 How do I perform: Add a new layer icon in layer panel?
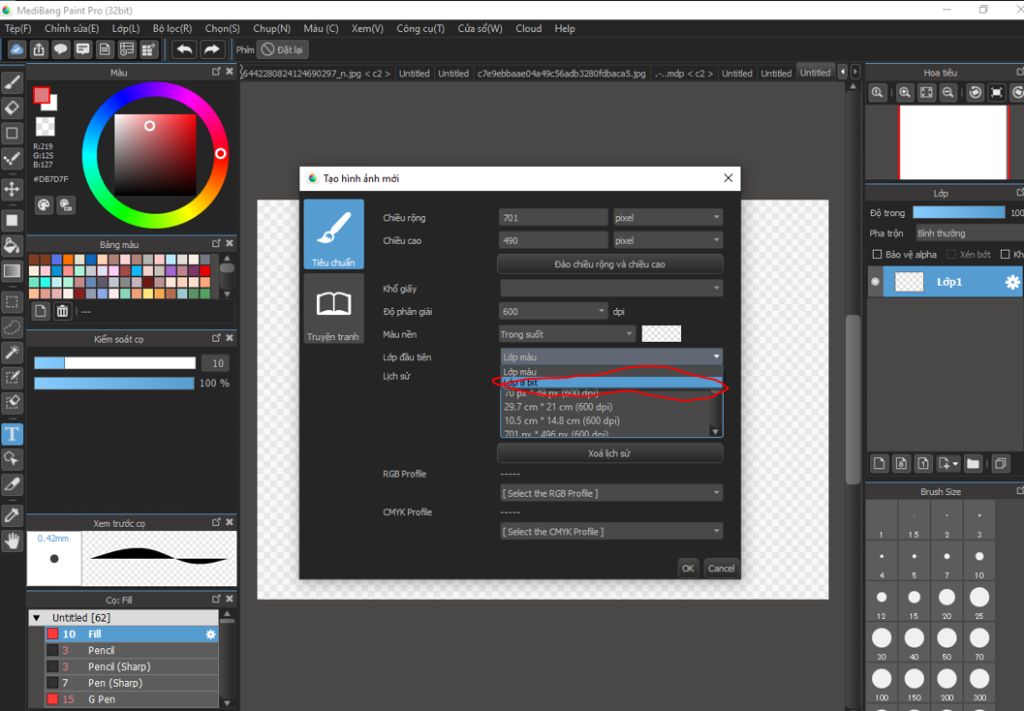[x=879, y=464]
